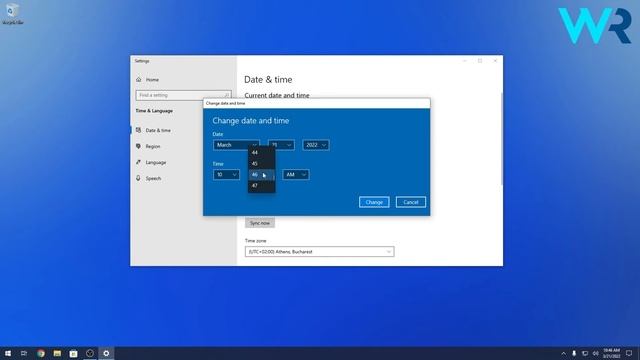
Task: Open Task View from taskbar
Action: pyautogui.click(x=24, y=353)
